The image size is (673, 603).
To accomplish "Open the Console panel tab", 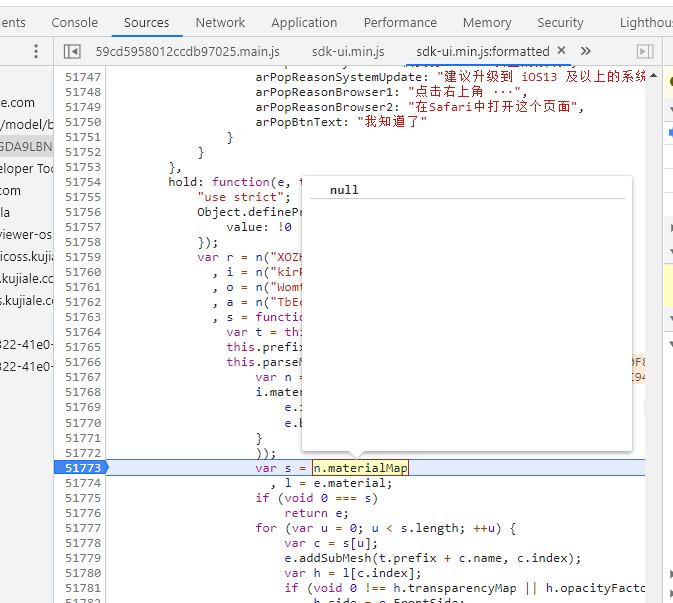I will coord(75,22).
